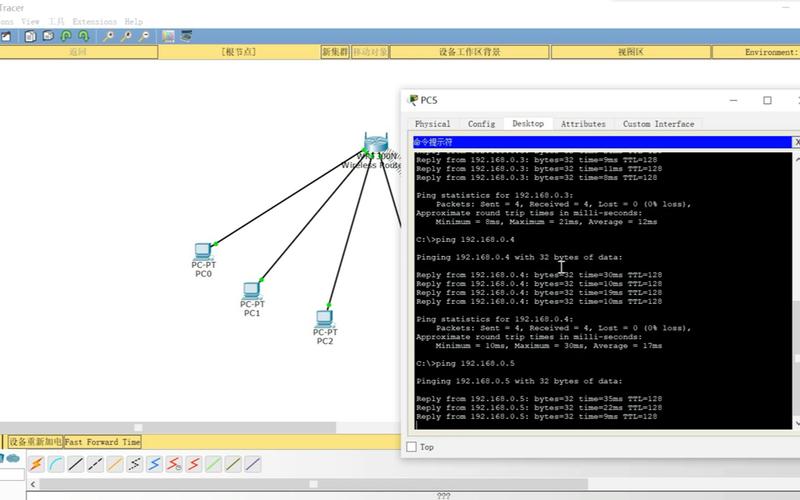Select the automatic connection lightning cable
The height and width of the screenshot is (500, 800).
click(36, 464)
